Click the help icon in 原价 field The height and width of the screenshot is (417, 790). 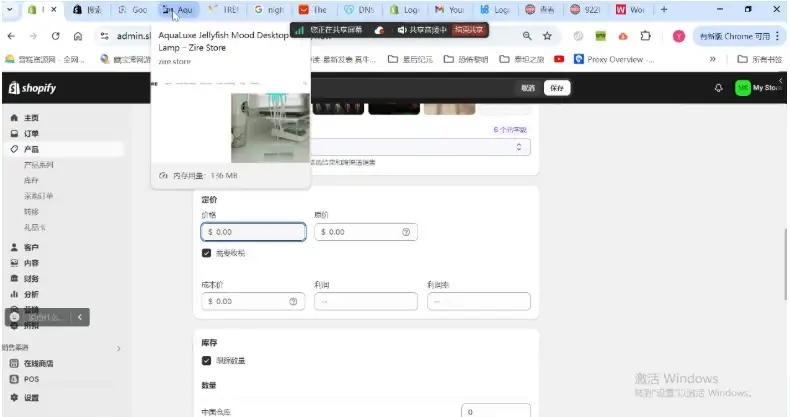pos(406,232)
